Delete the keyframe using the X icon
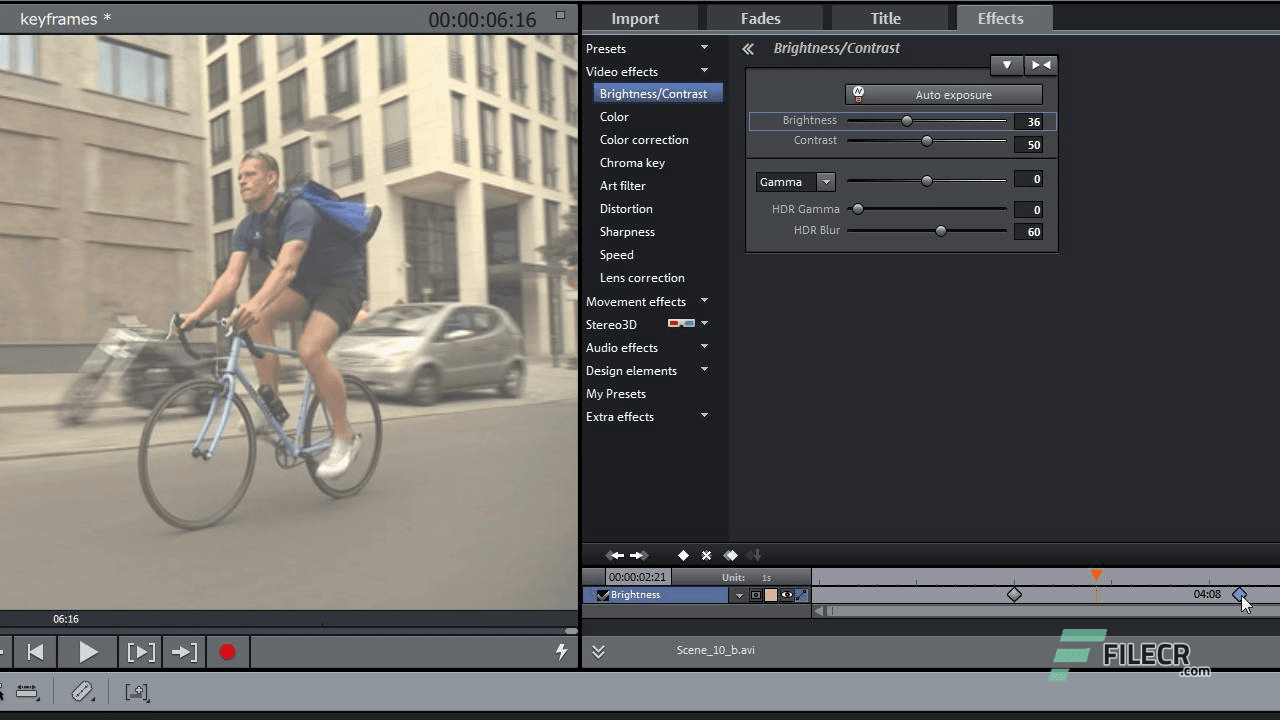The image size is (1280, 720). (x=706, y=555)
